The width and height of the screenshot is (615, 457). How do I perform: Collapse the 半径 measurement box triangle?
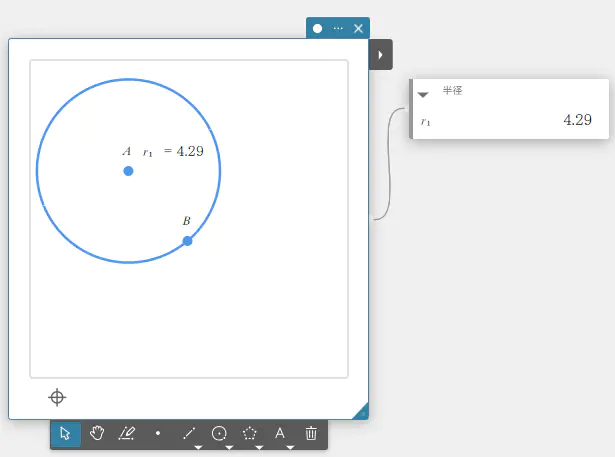pyautogui.click(x=423, y=94)
